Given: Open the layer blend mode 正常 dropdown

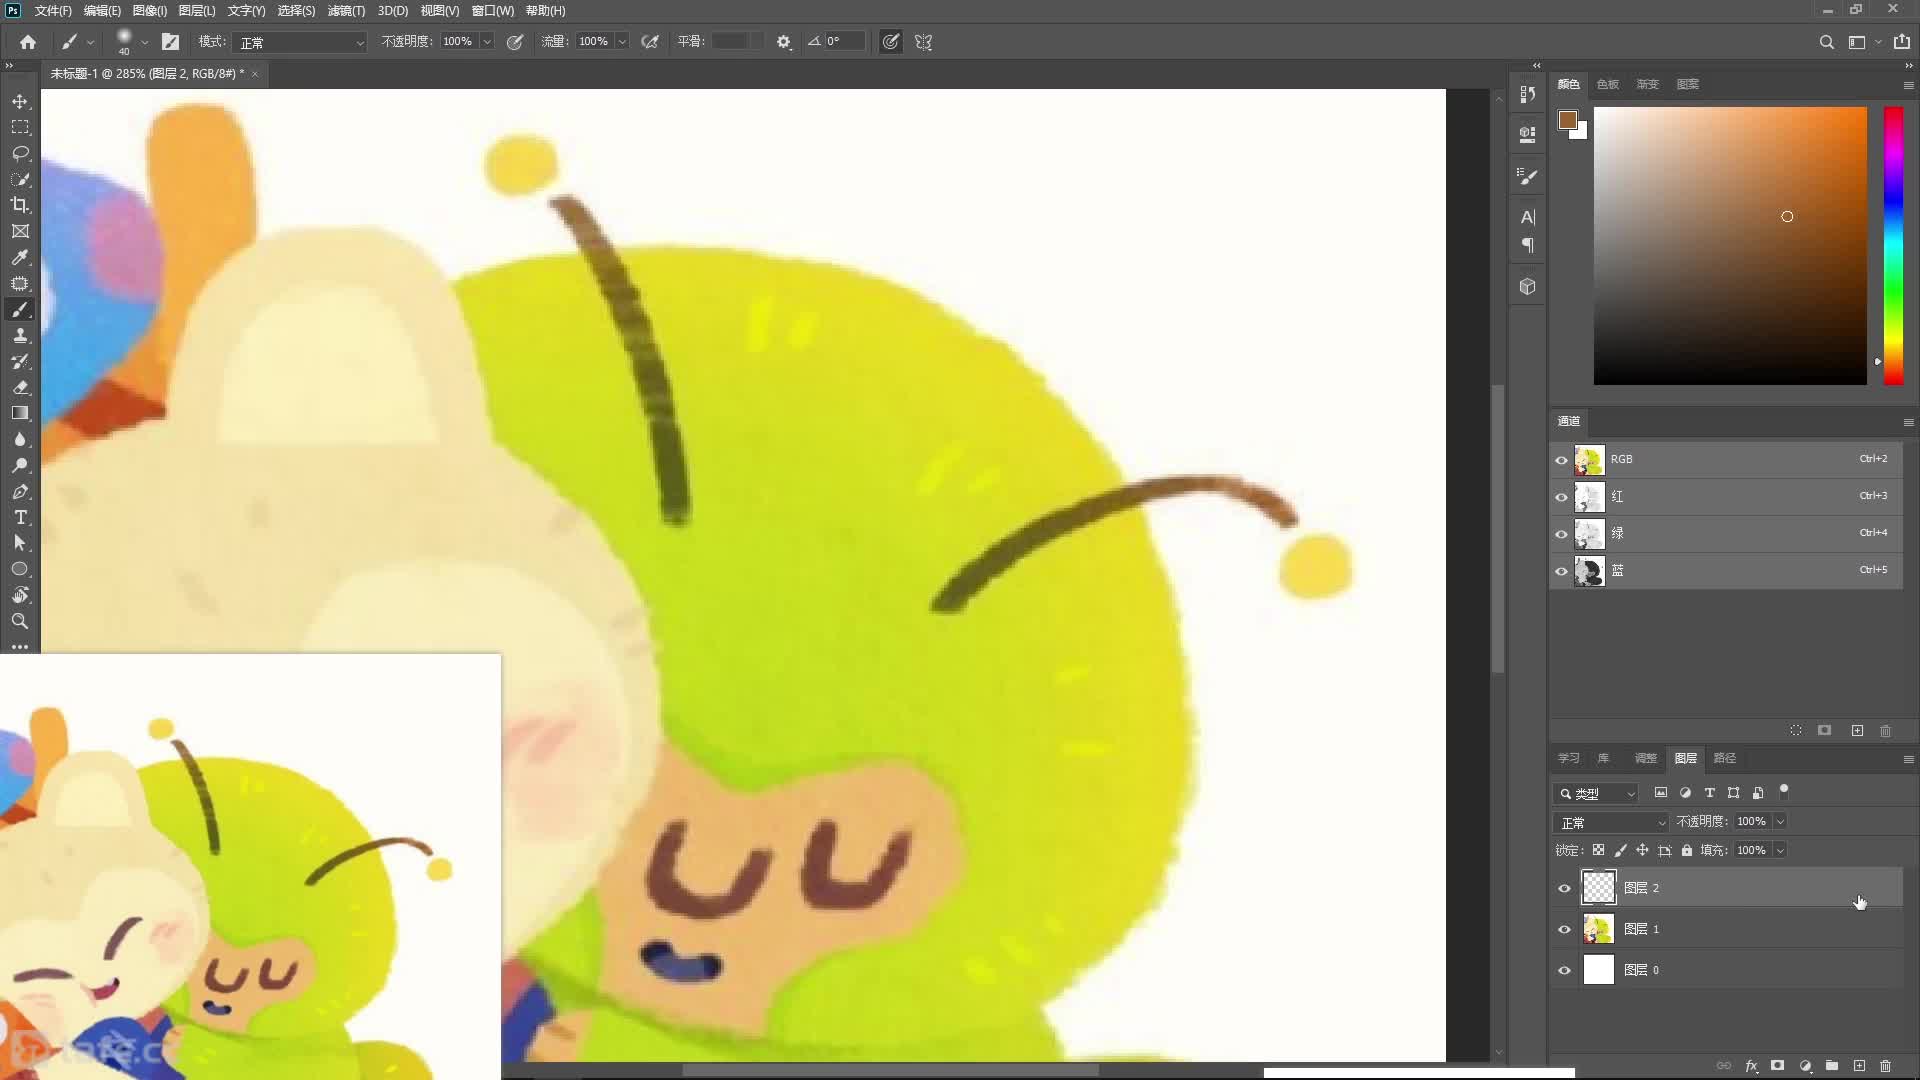Looking at the screenshot, I should tap(1612, 822).
